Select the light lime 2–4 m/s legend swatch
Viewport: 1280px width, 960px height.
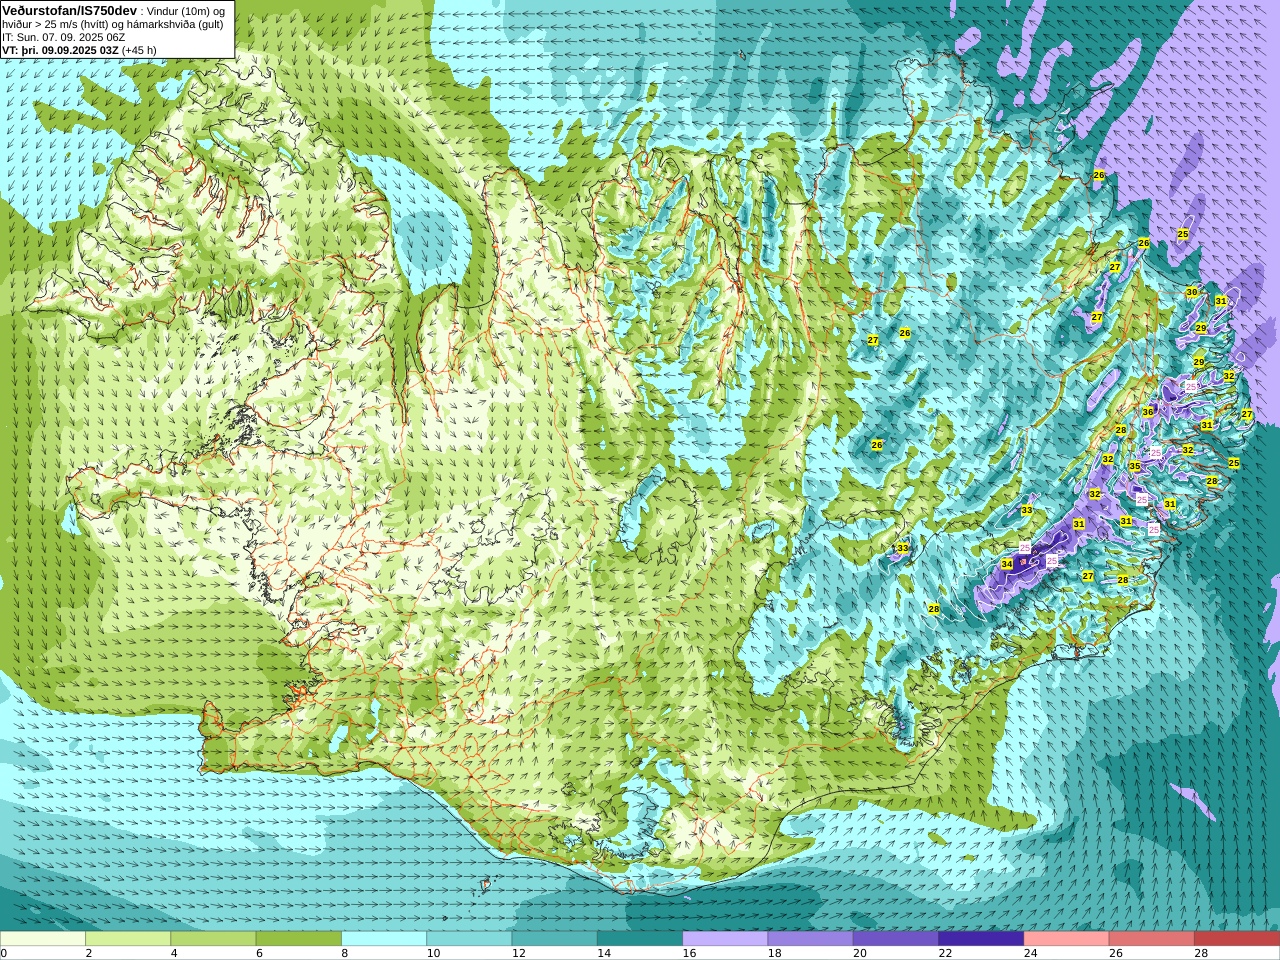tap(128, 938)
